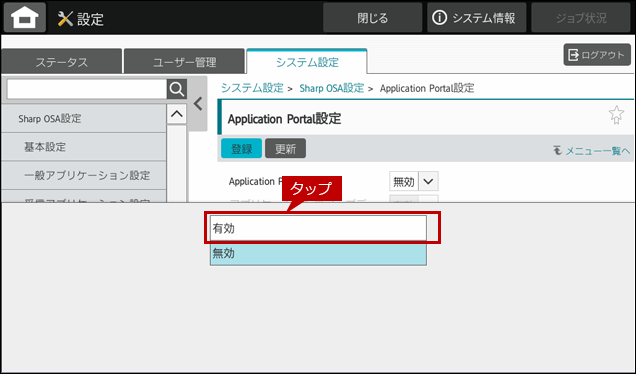Select Sharp OSA設定 in the sidebar
The image size is (636, 374).
[84, 118]
